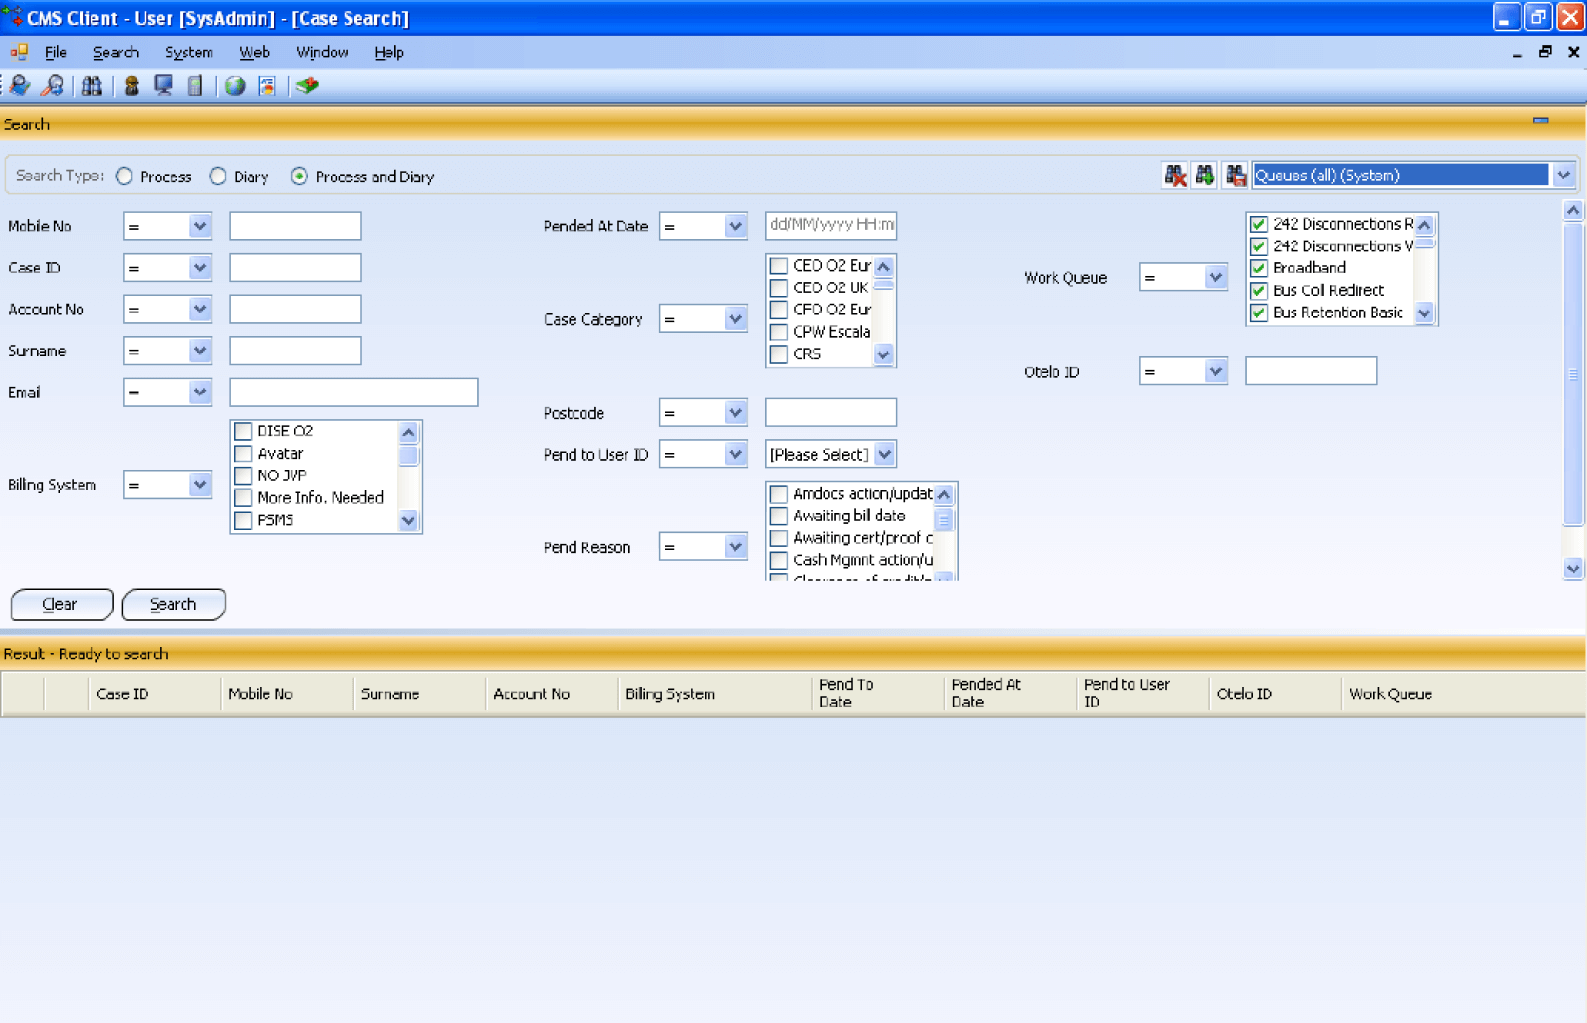Click the application menu icon left of File
Image resolution: width=1587 pixels, height=1023 pixels.
point(19,52)
